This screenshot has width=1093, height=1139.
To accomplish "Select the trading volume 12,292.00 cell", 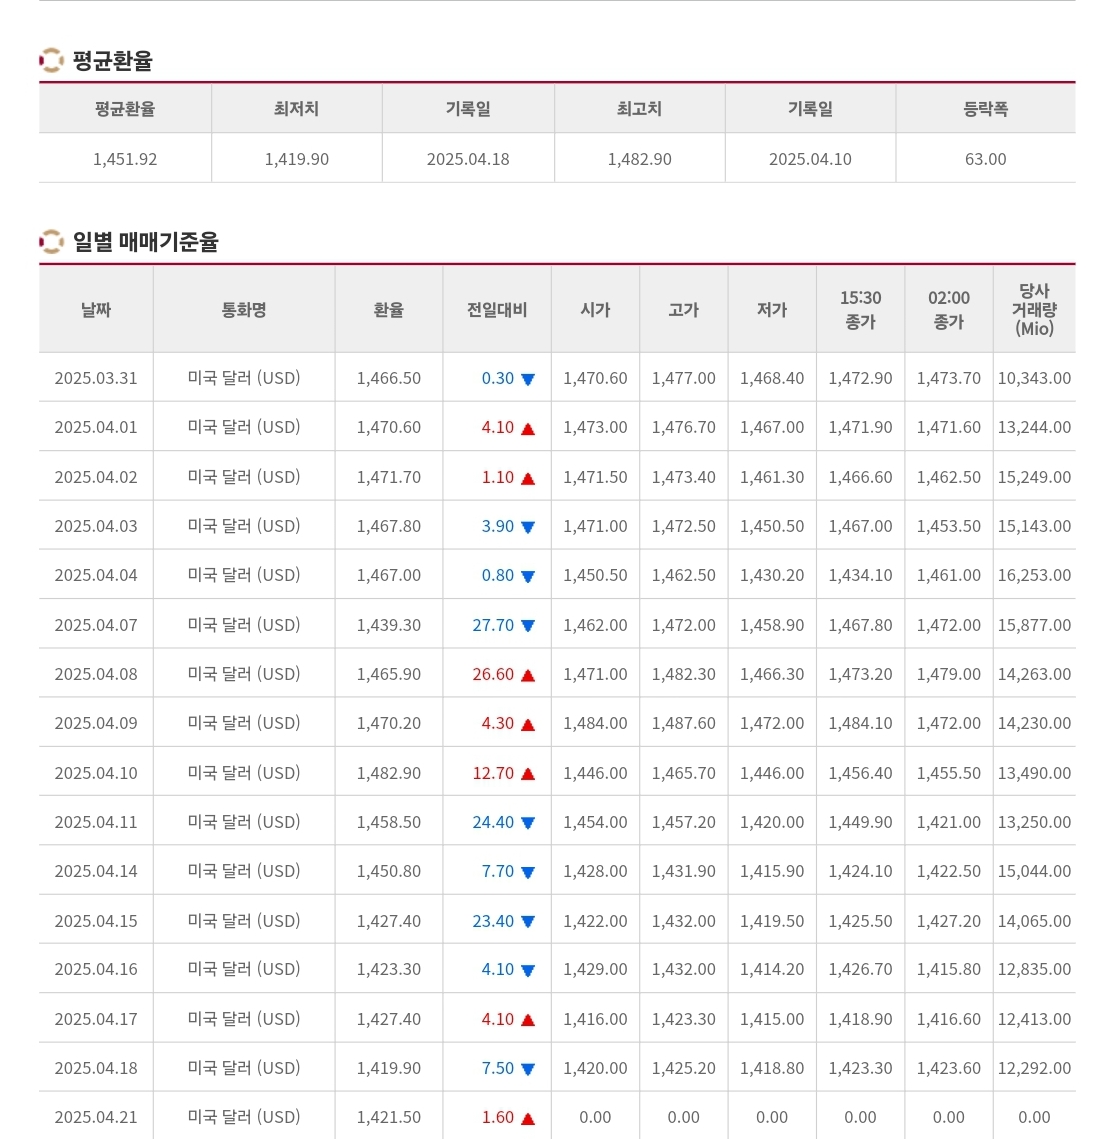I will 1034,1069.
